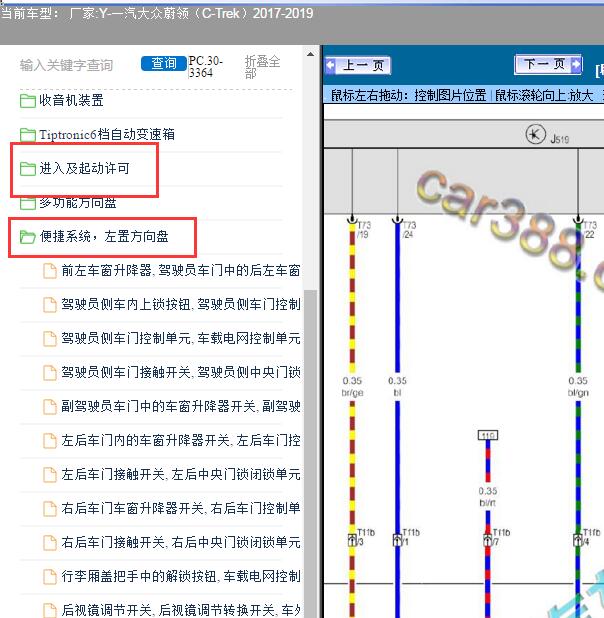
Task: Click folder icon beside Tiptronic6档自动变速箱
Action: pyautogui.click(x=28, y=135)
